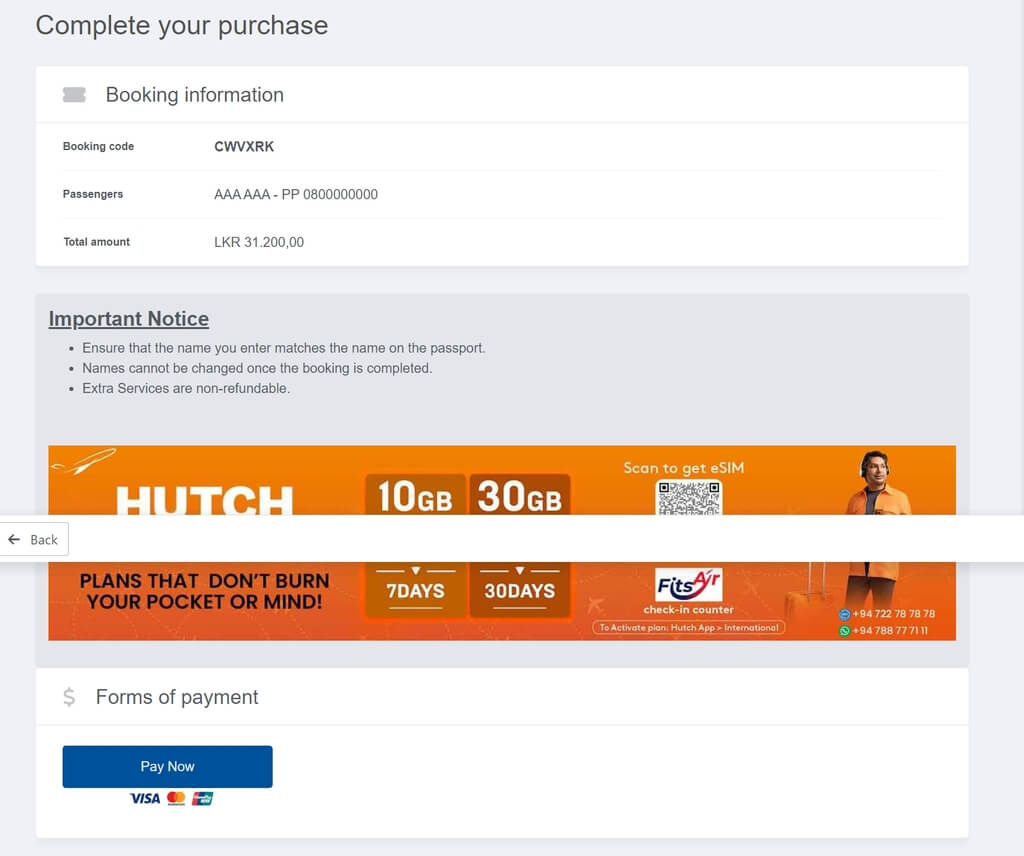
Task: Click the 'To Activate plan: Hutch App' pill
Action: [x=688, y=627]
